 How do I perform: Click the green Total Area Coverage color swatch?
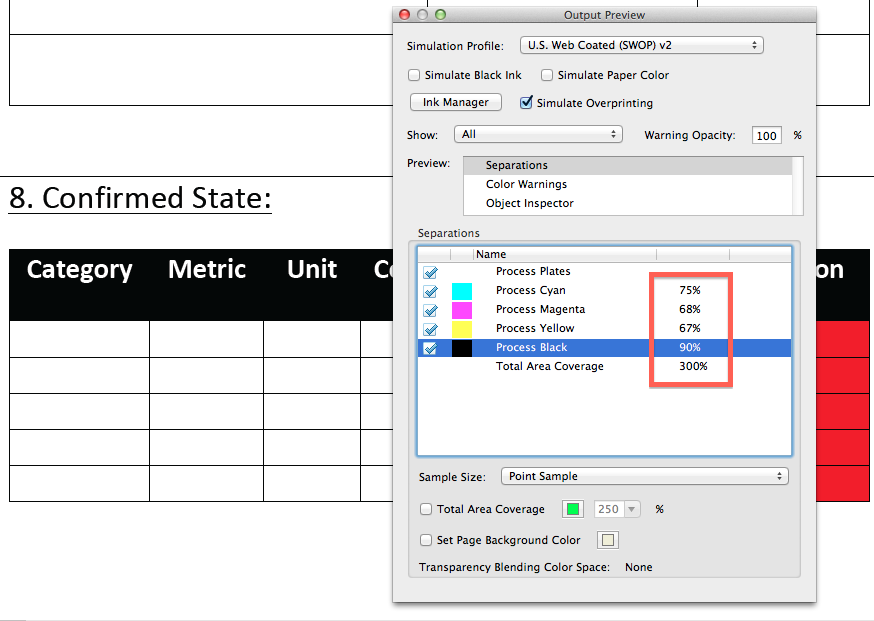pyautogui.click(x=572, y=509)
